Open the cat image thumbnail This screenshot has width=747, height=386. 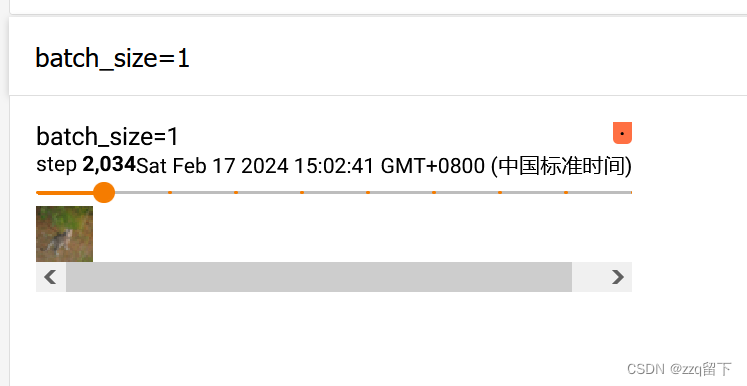(64, 234)
